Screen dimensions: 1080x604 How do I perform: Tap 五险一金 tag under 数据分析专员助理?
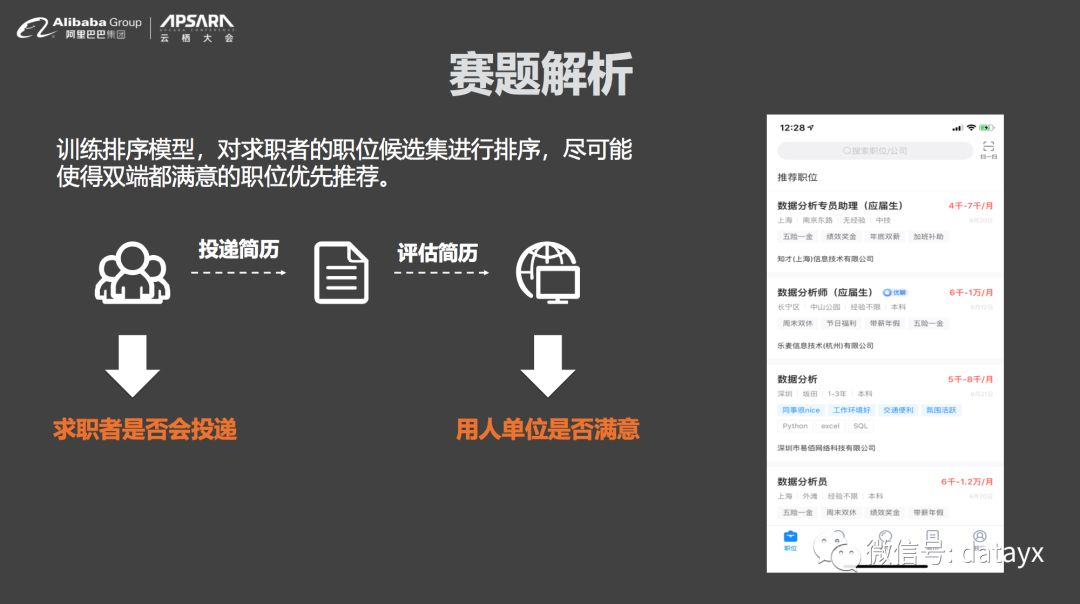point(798,237)
